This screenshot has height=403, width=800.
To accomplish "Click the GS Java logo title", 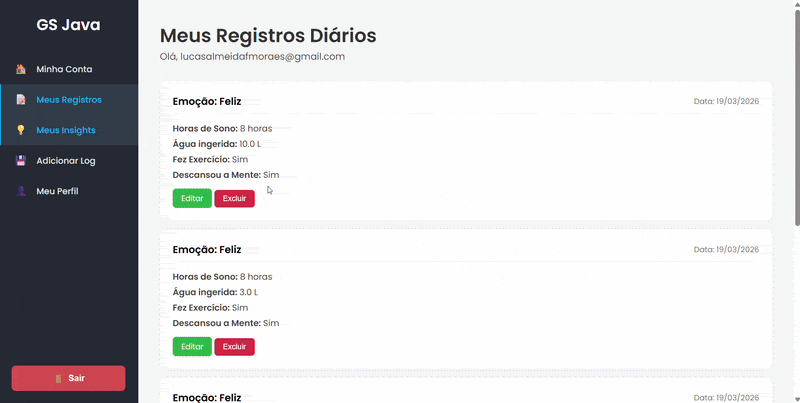I will pos(68,24).
